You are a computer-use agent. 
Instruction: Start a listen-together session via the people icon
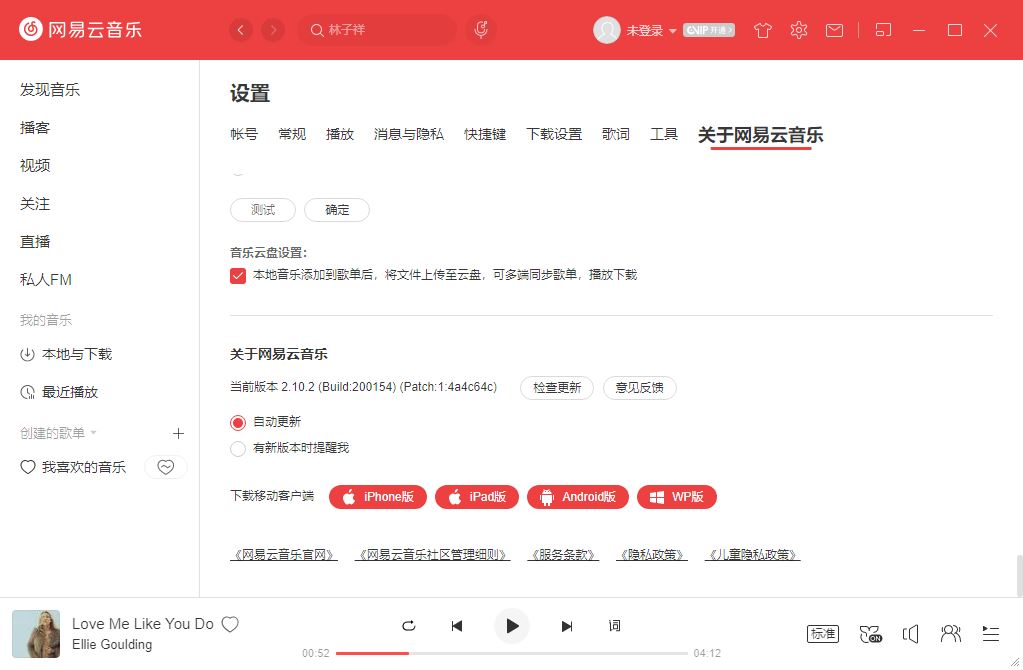click(950, 633)
